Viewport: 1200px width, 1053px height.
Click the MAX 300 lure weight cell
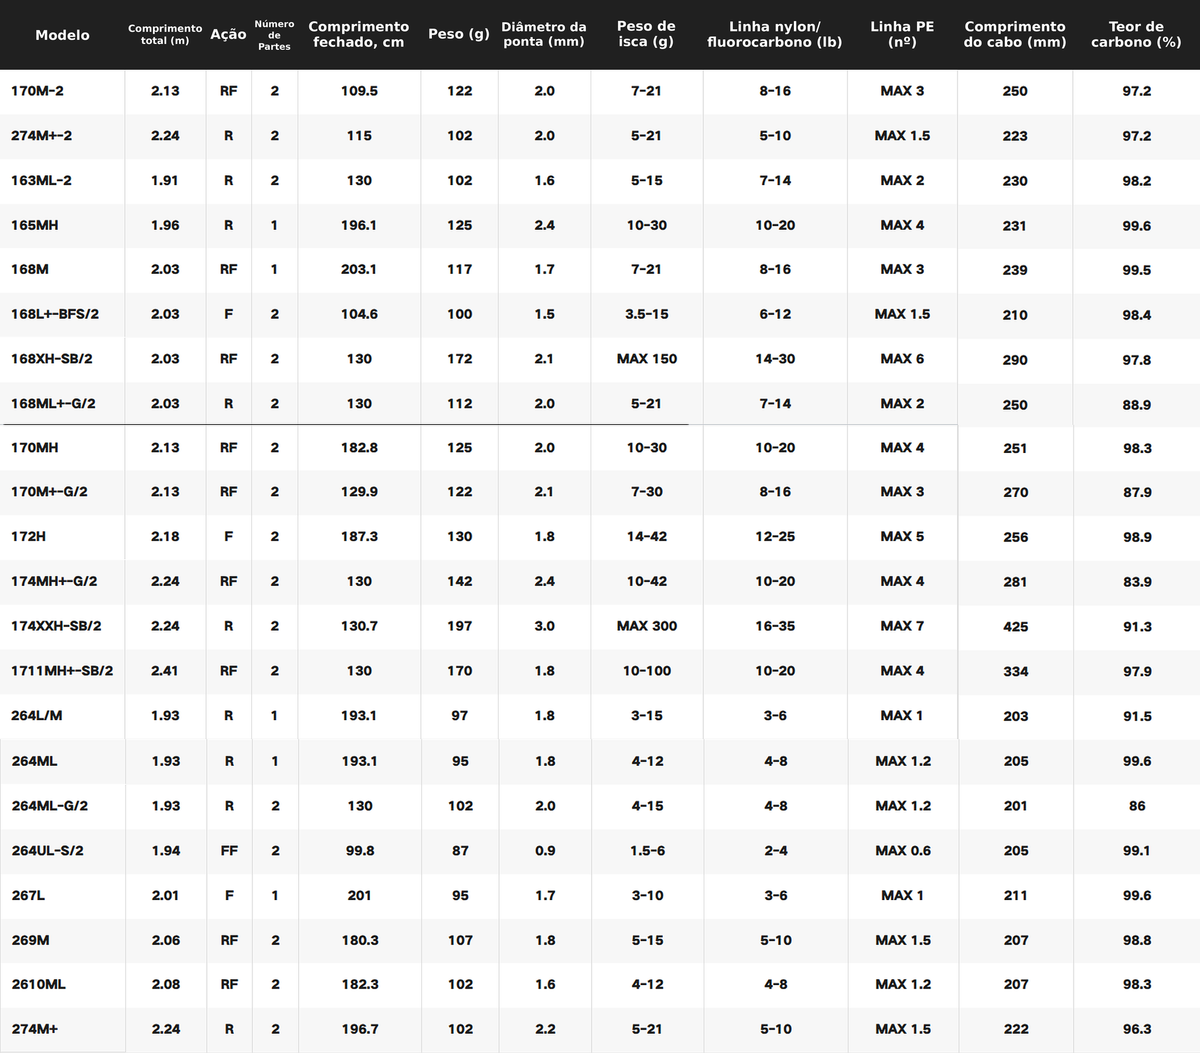pyautogui.click(x=647, y=626)
